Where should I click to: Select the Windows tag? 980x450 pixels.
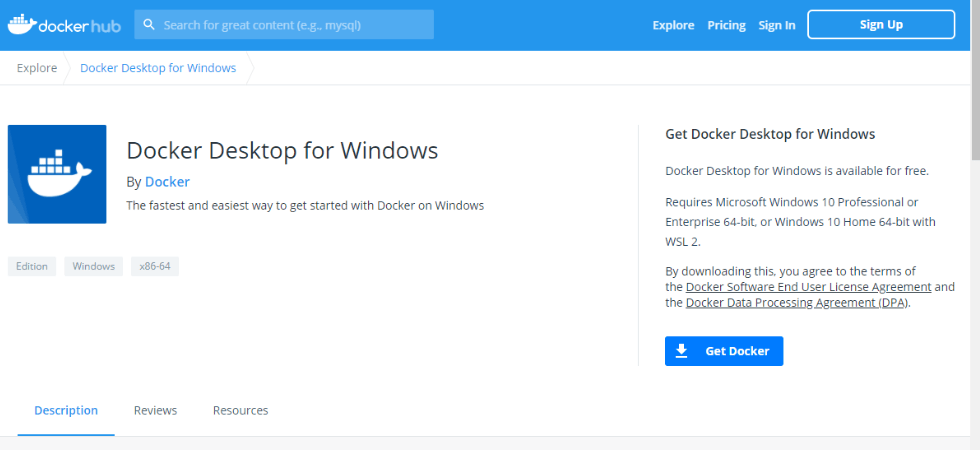(x=94, y=266)
